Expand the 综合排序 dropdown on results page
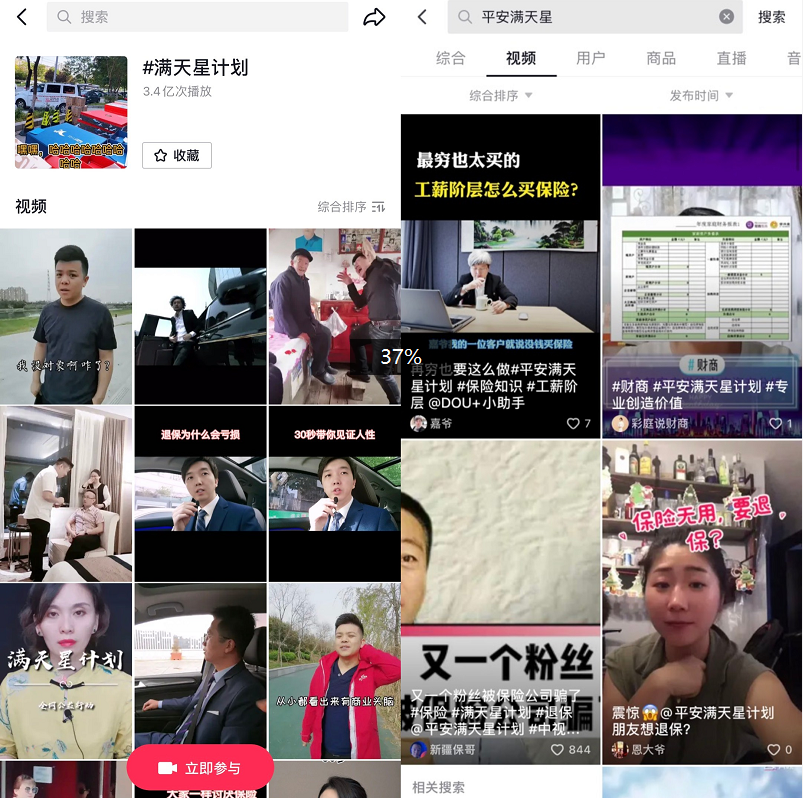This screenshot has height=798, width=803. (500, 95)
